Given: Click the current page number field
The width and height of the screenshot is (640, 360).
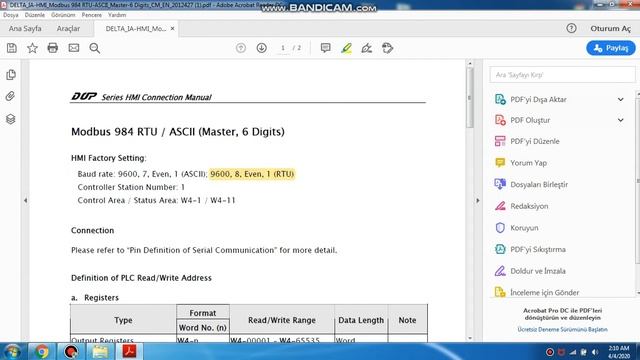Looking at the screenshot, I should tap(283, 48).
